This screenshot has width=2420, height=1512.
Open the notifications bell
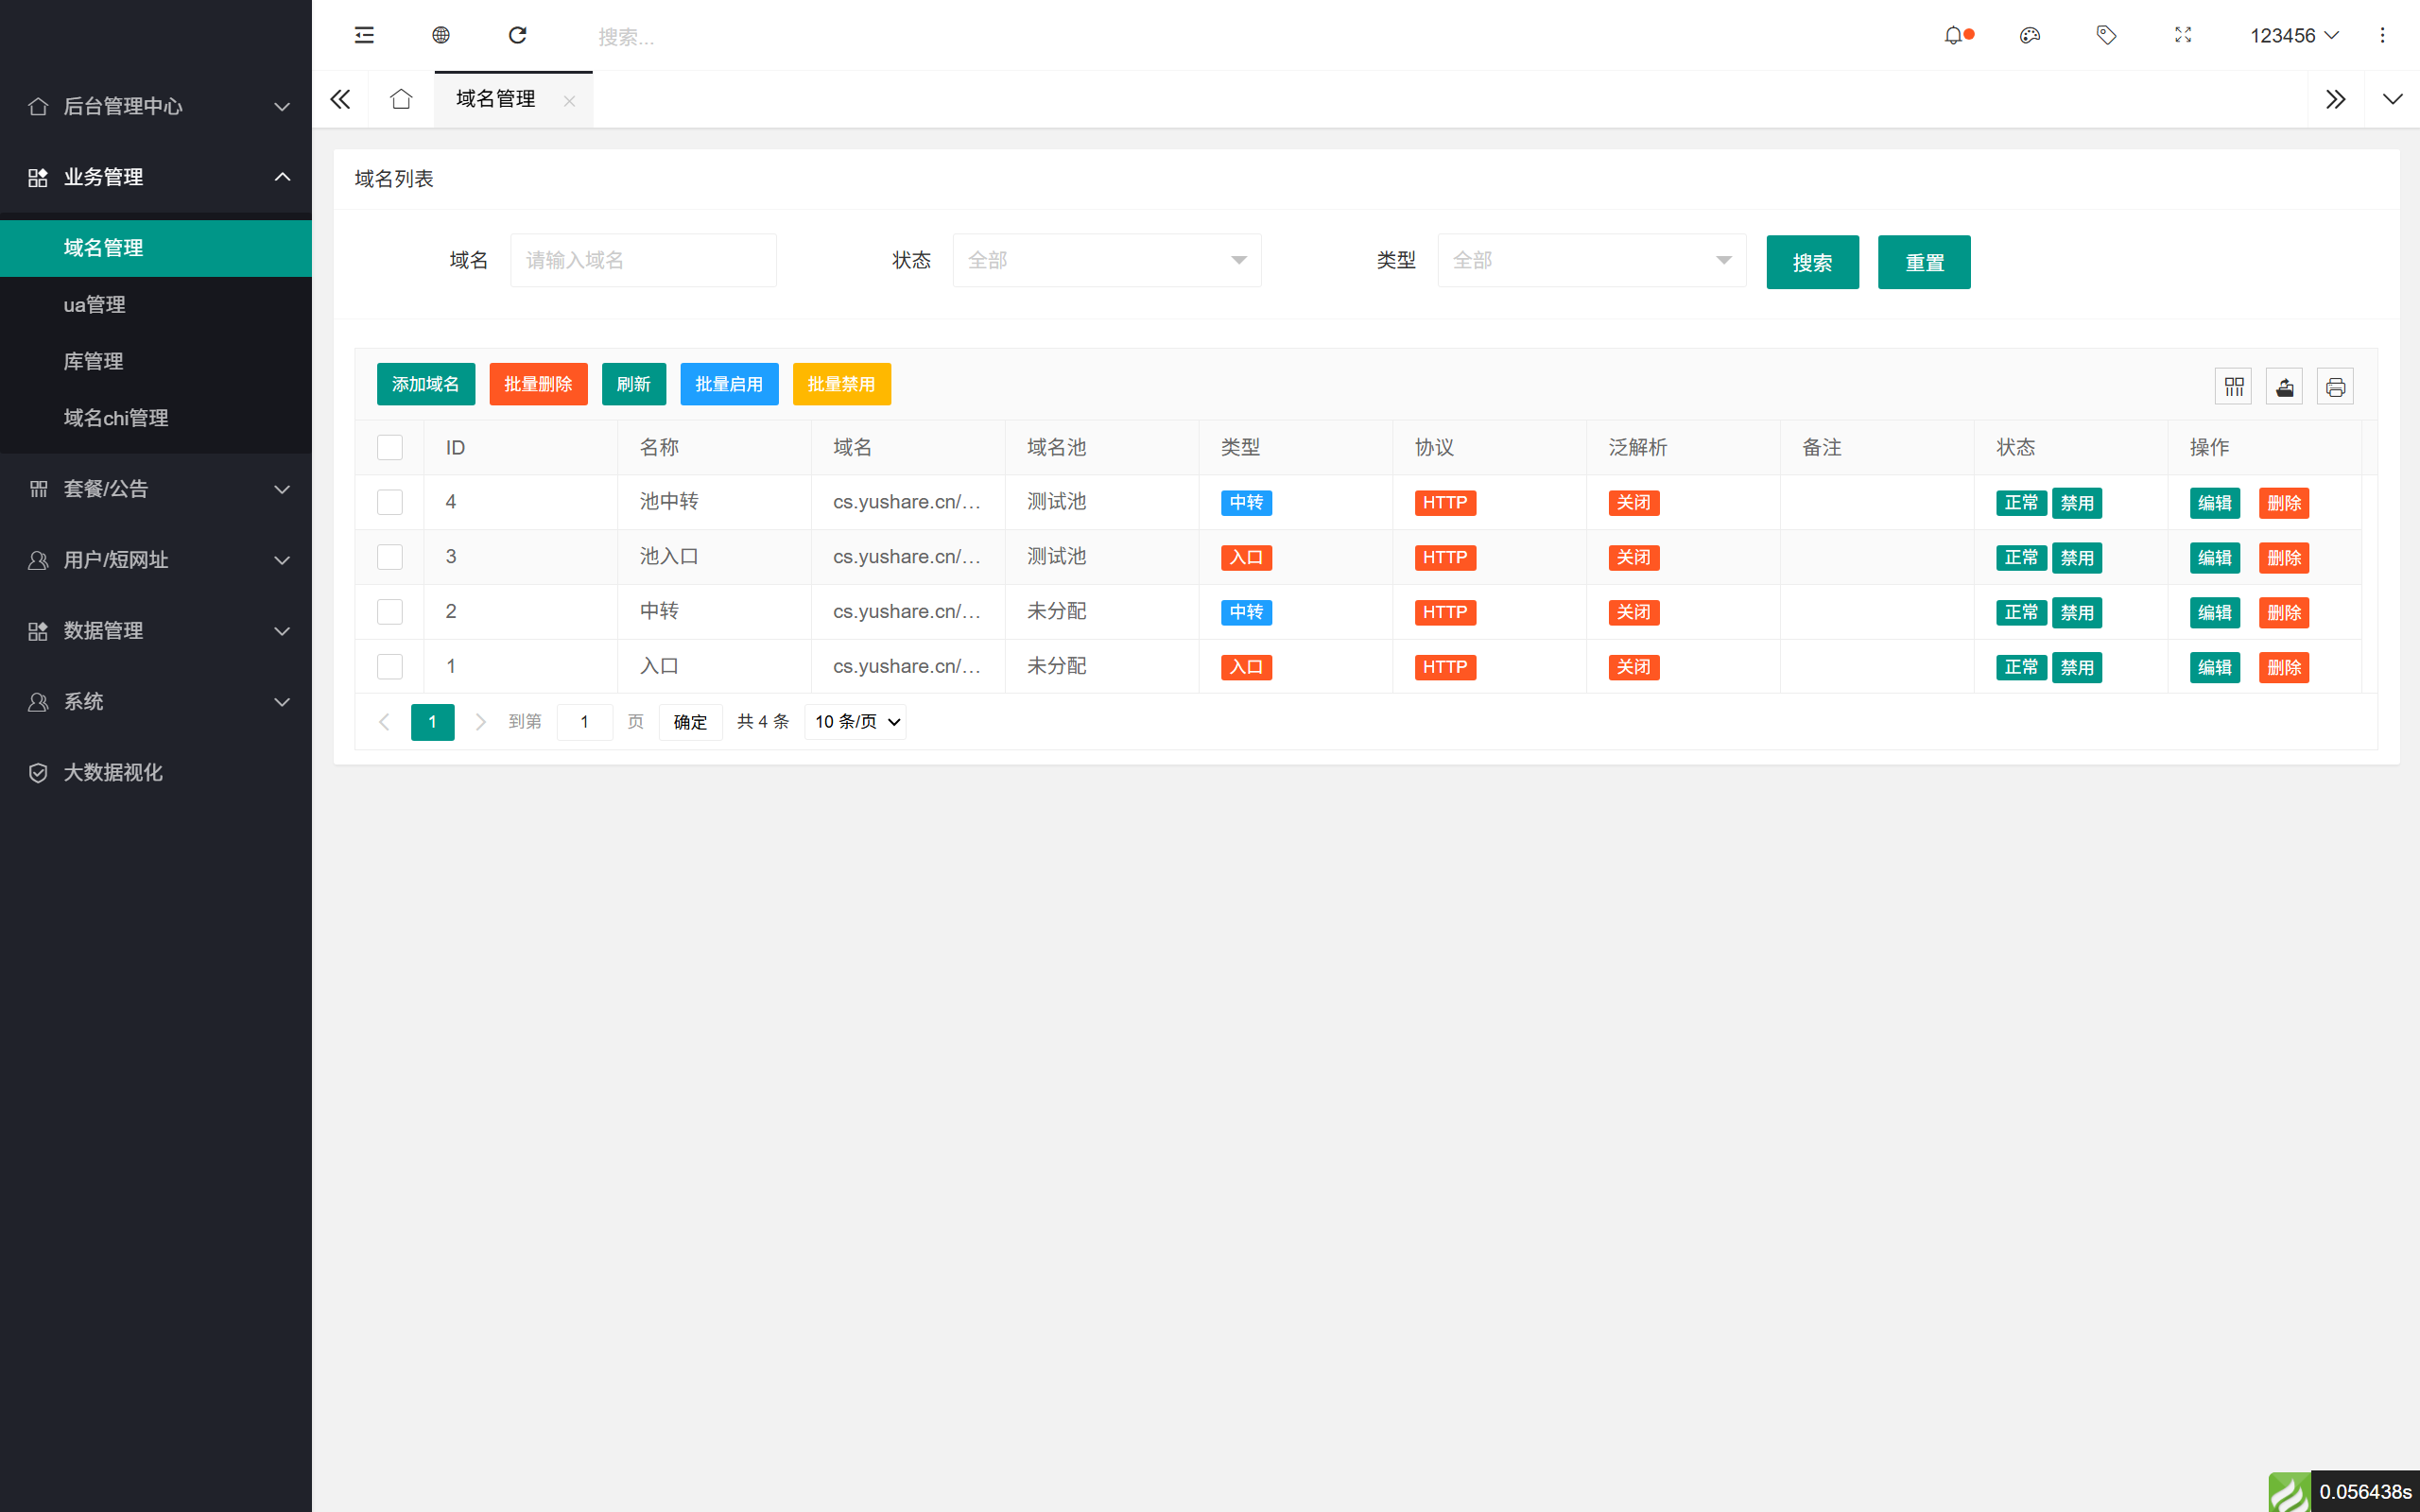[1955, 35]
